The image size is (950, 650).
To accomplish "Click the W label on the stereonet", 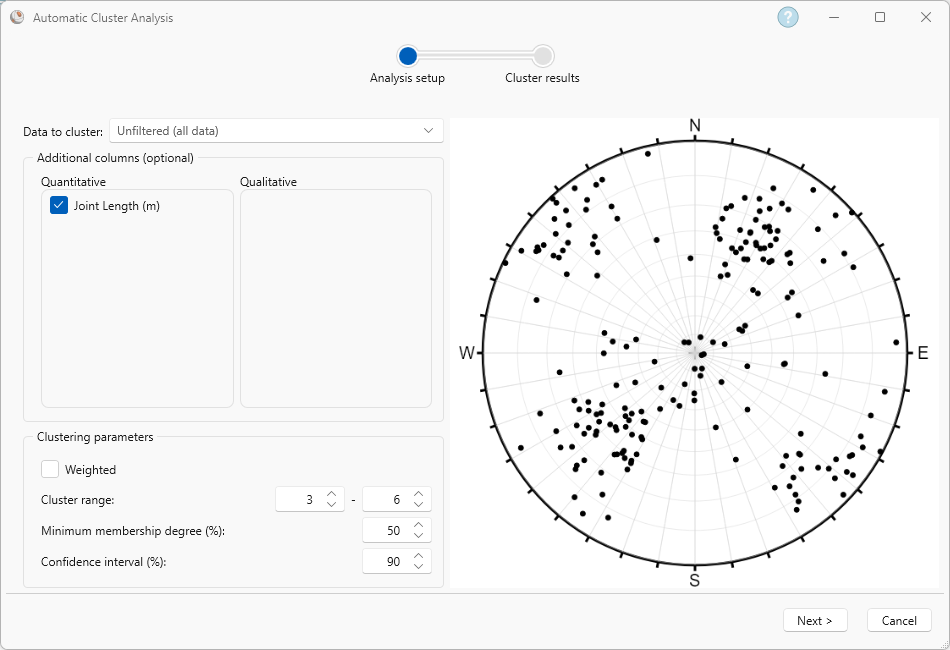I will (467, 353).
